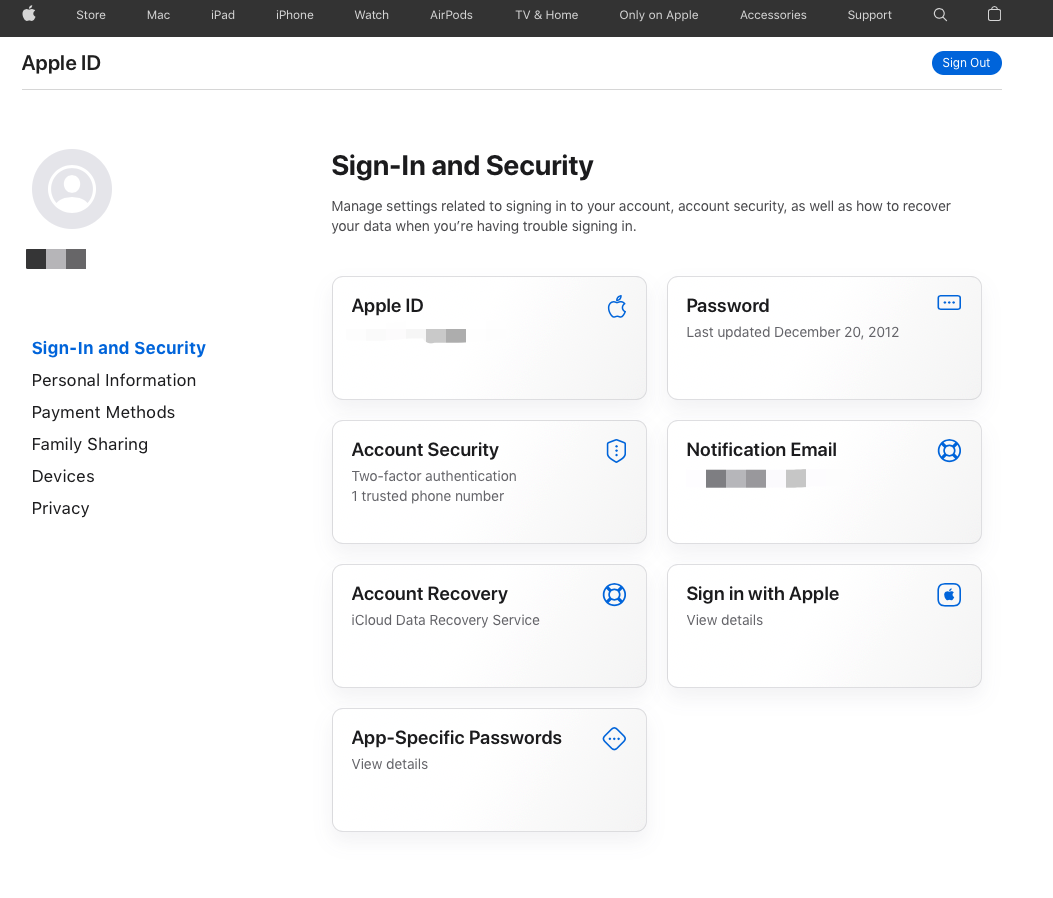
Task: Open the Apple ID card title
Action: pyautogui.click(x=387, y=306)
